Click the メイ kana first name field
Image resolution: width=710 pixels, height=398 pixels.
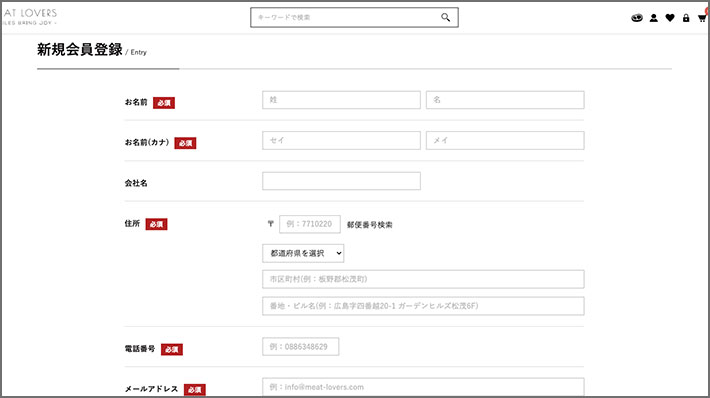pos(505,140)
